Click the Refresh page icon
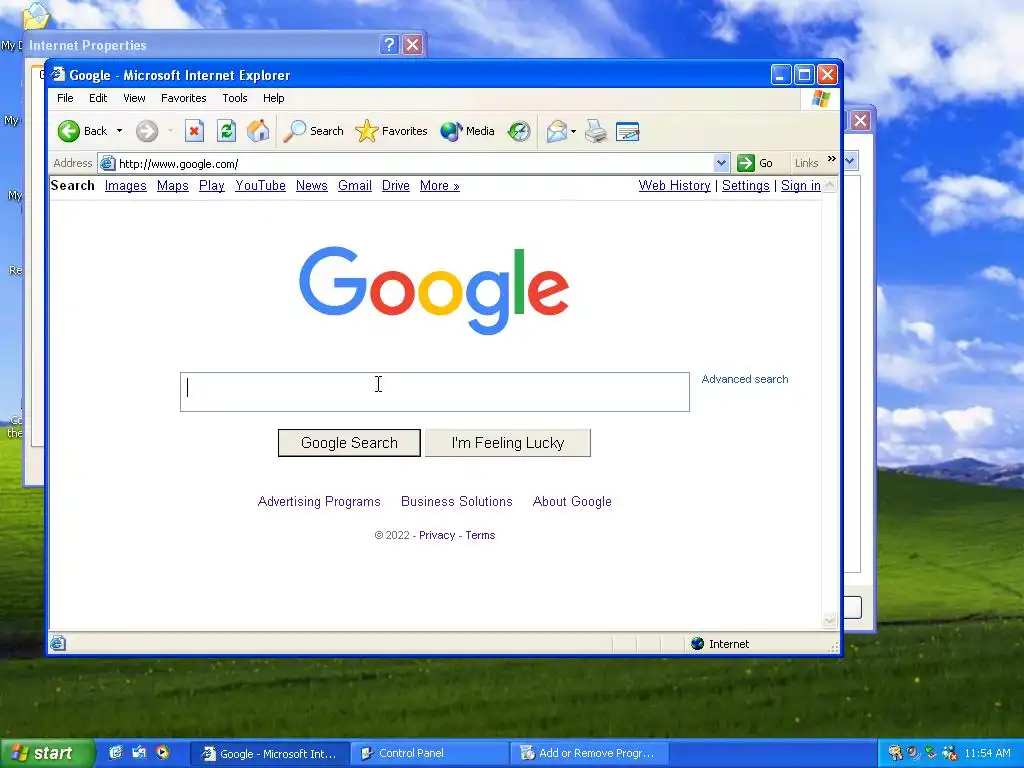This screenshot has width=1024, height=768. tap(226, 131)
